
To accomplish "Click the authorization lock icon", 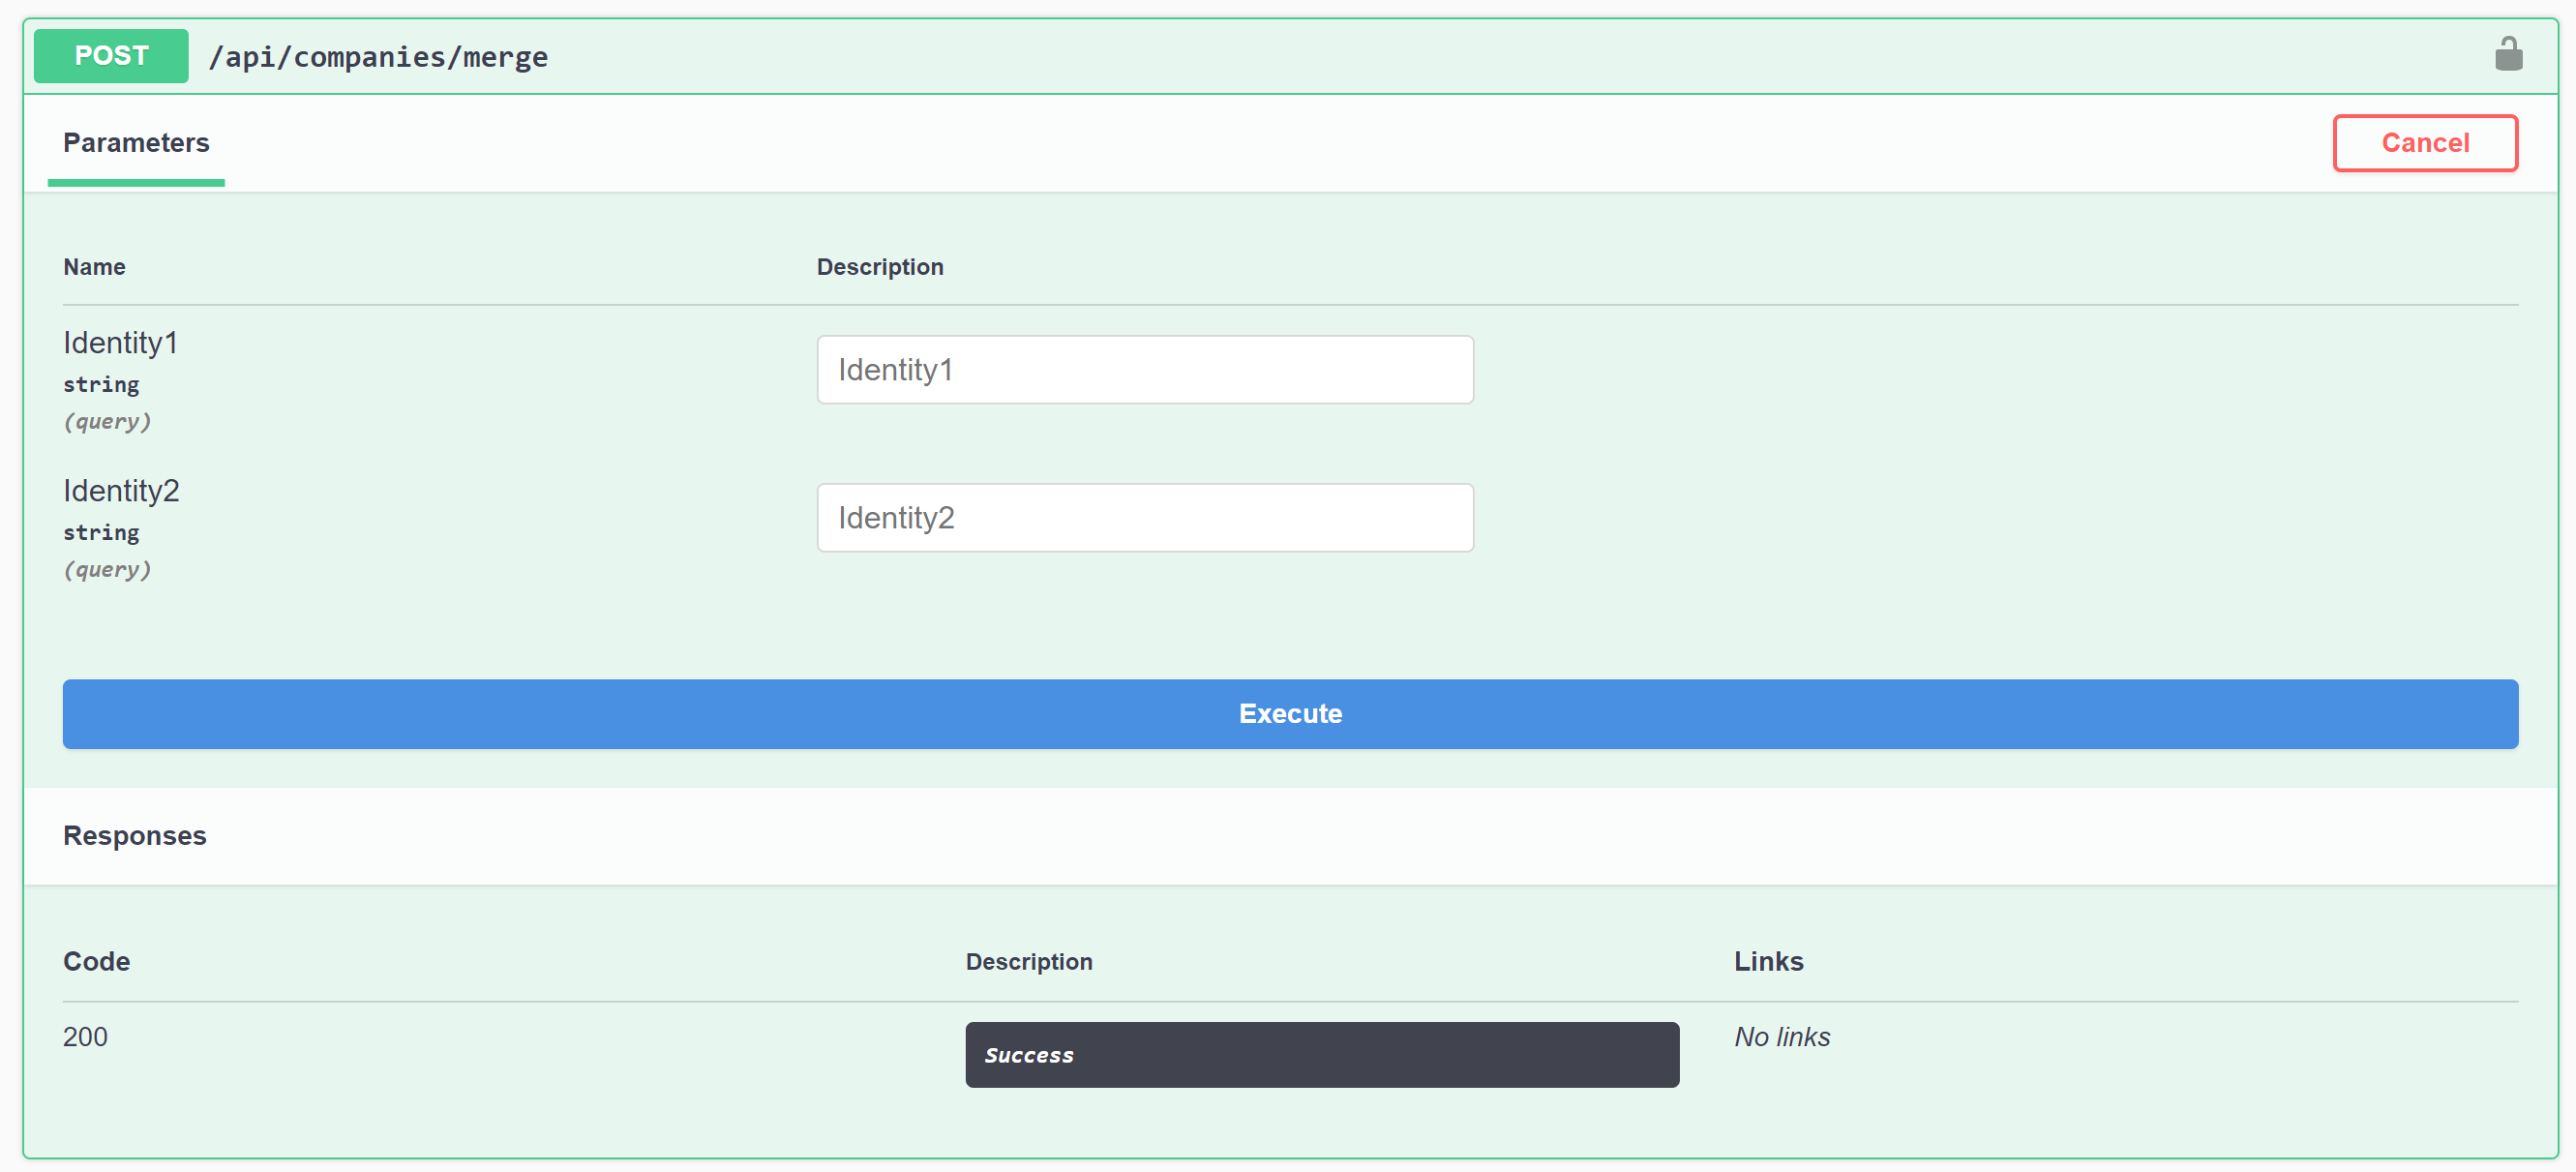I will [x=2508, y=54].
